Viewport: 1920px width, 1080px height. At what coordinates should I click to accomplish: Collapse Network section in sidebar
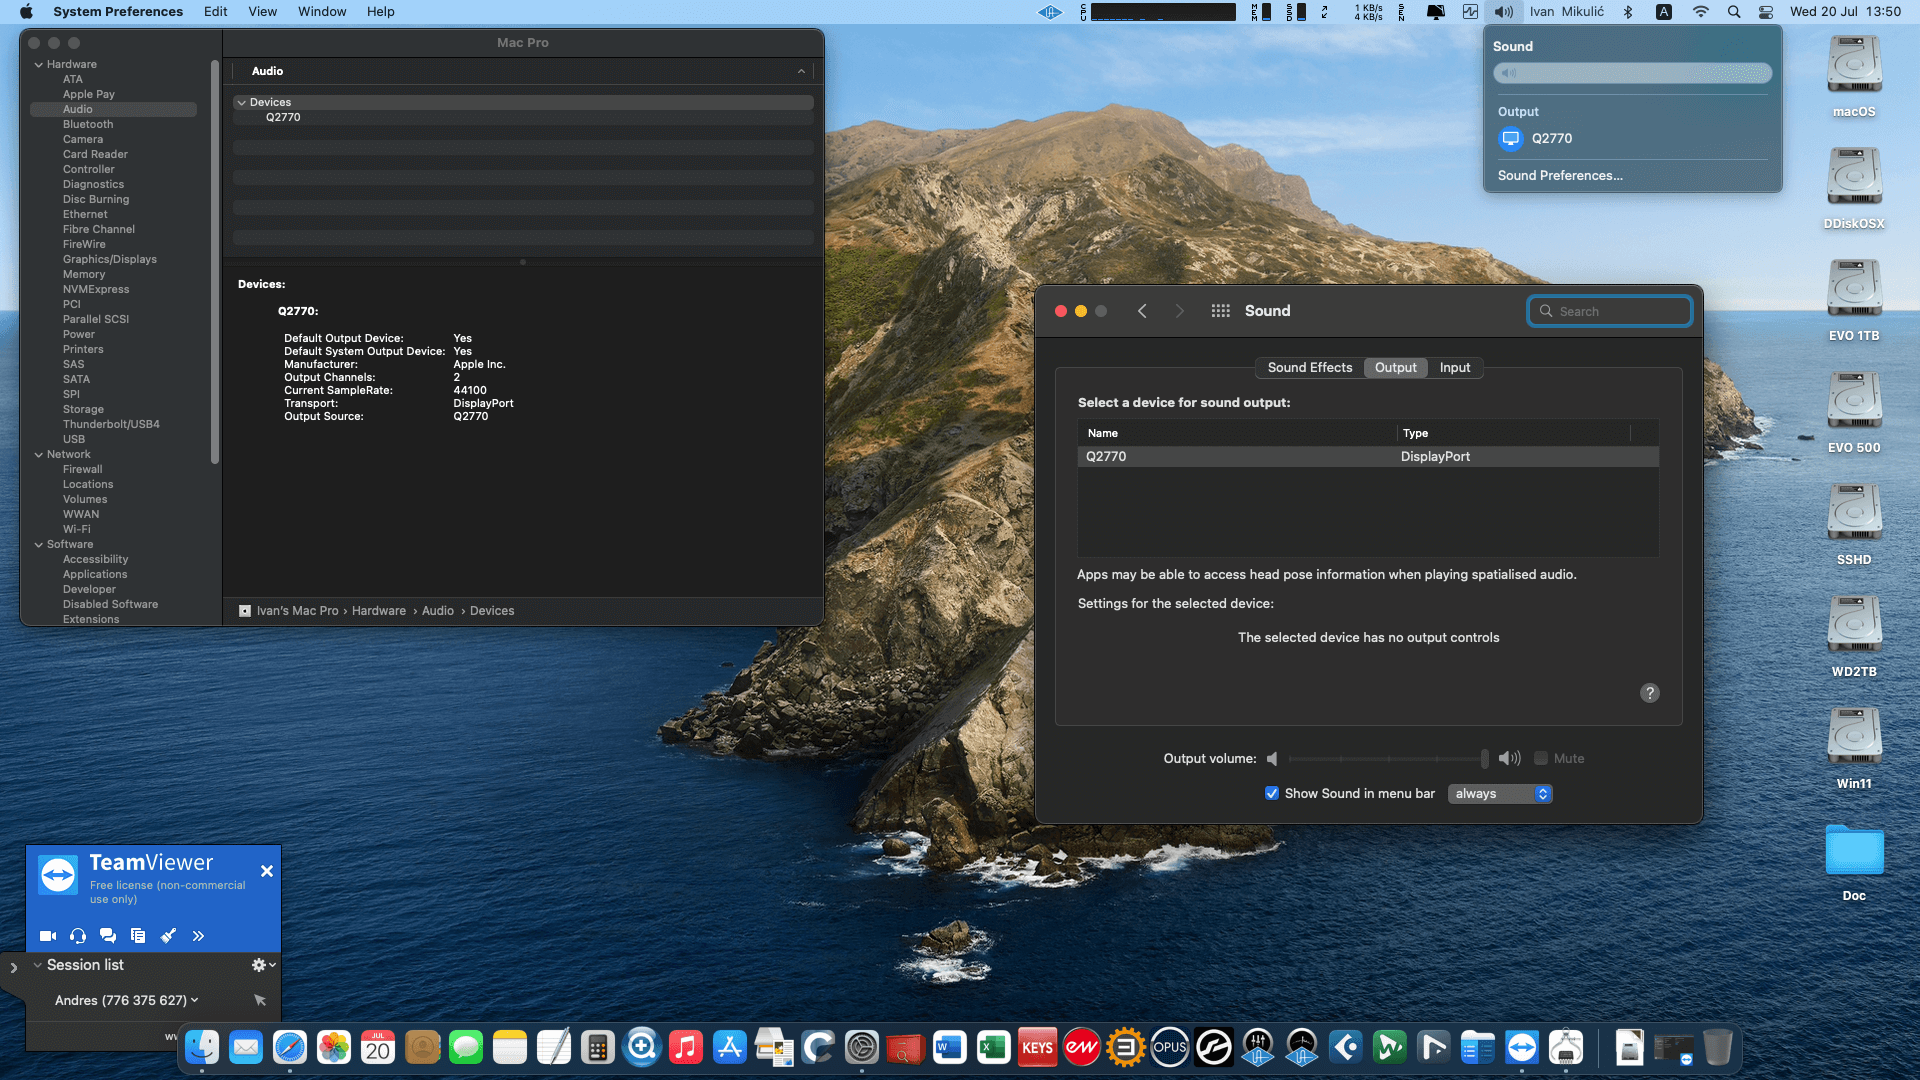coord(39,455)
